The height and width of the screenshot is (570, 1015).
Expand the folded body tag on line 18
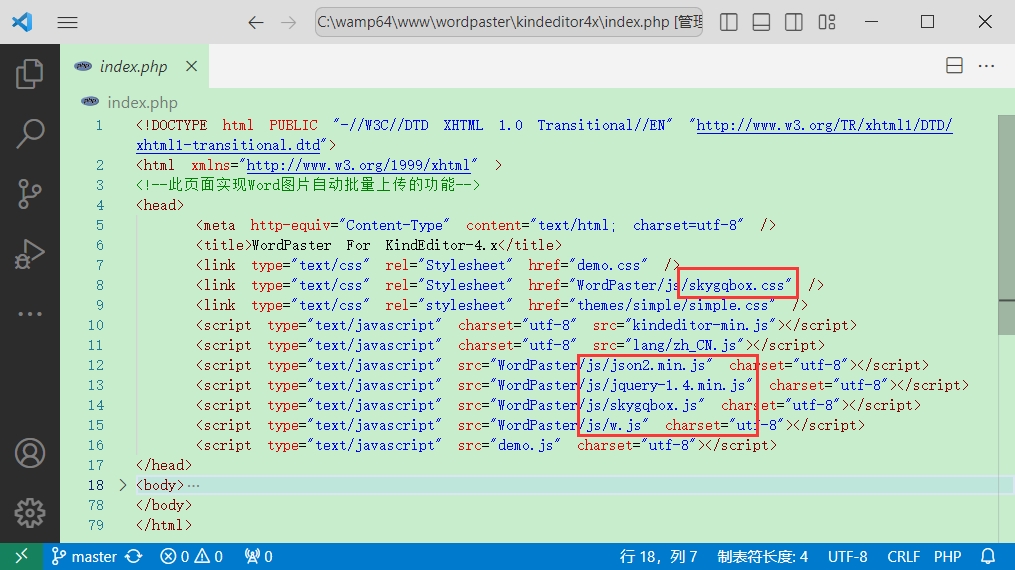(x=123, y=485)
